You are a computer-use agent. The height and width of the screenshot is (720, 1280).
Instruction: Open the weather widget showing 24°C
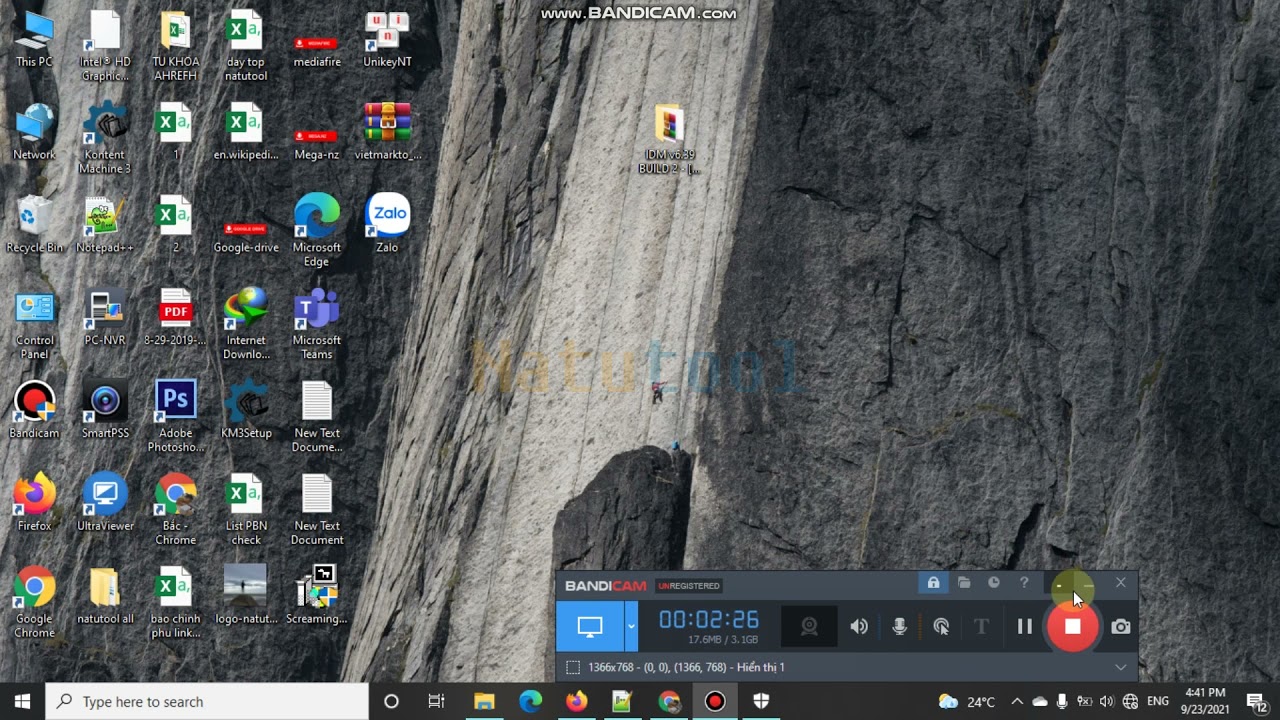(967, 702)
